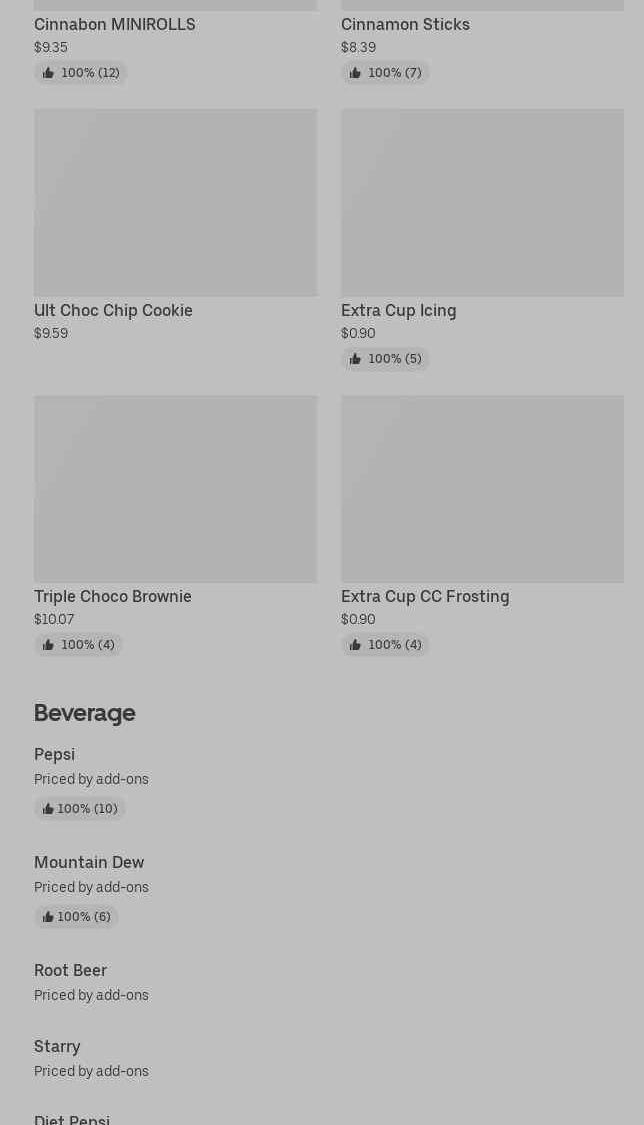The height and width of the screenshot is (1125, 644).
Task: Click thumbs-up icon under Extra Cup Icing
Action: [355, 359]
